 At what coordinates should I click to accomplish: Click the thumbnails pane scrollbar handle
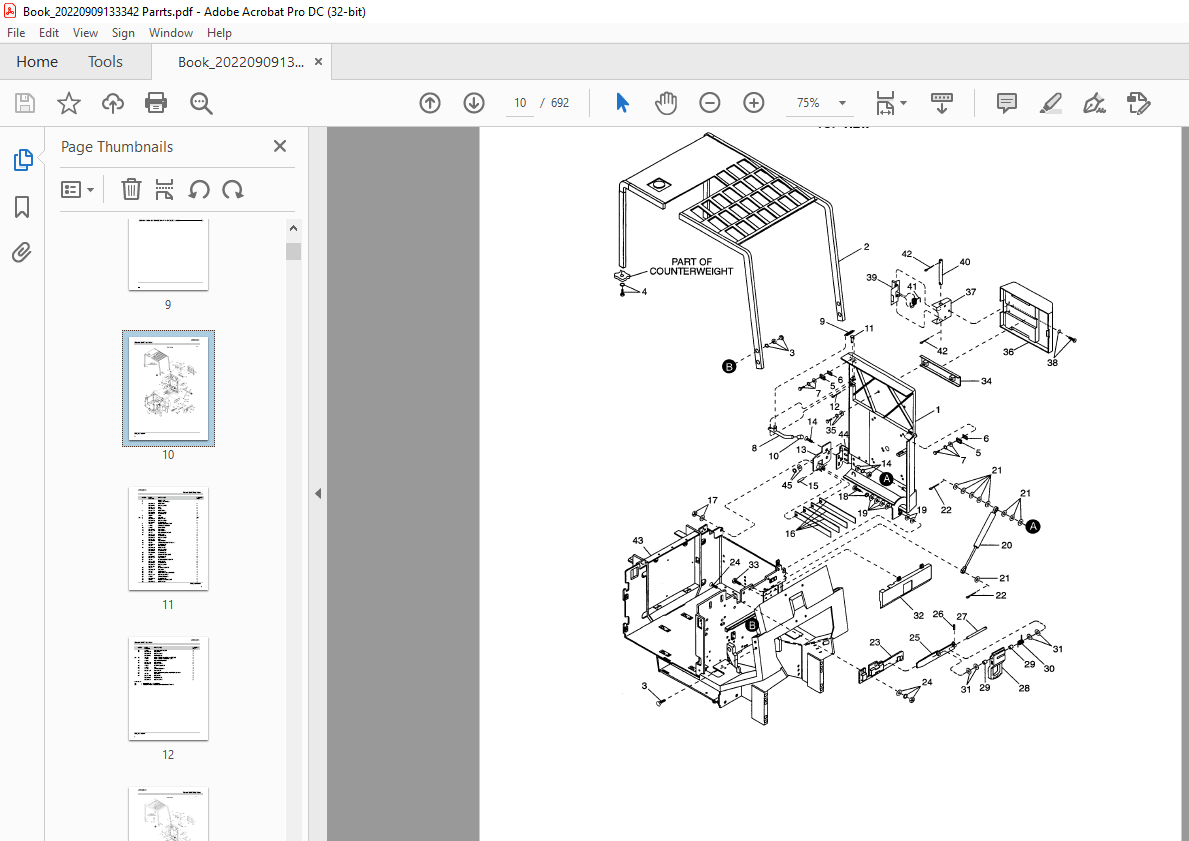293,251
